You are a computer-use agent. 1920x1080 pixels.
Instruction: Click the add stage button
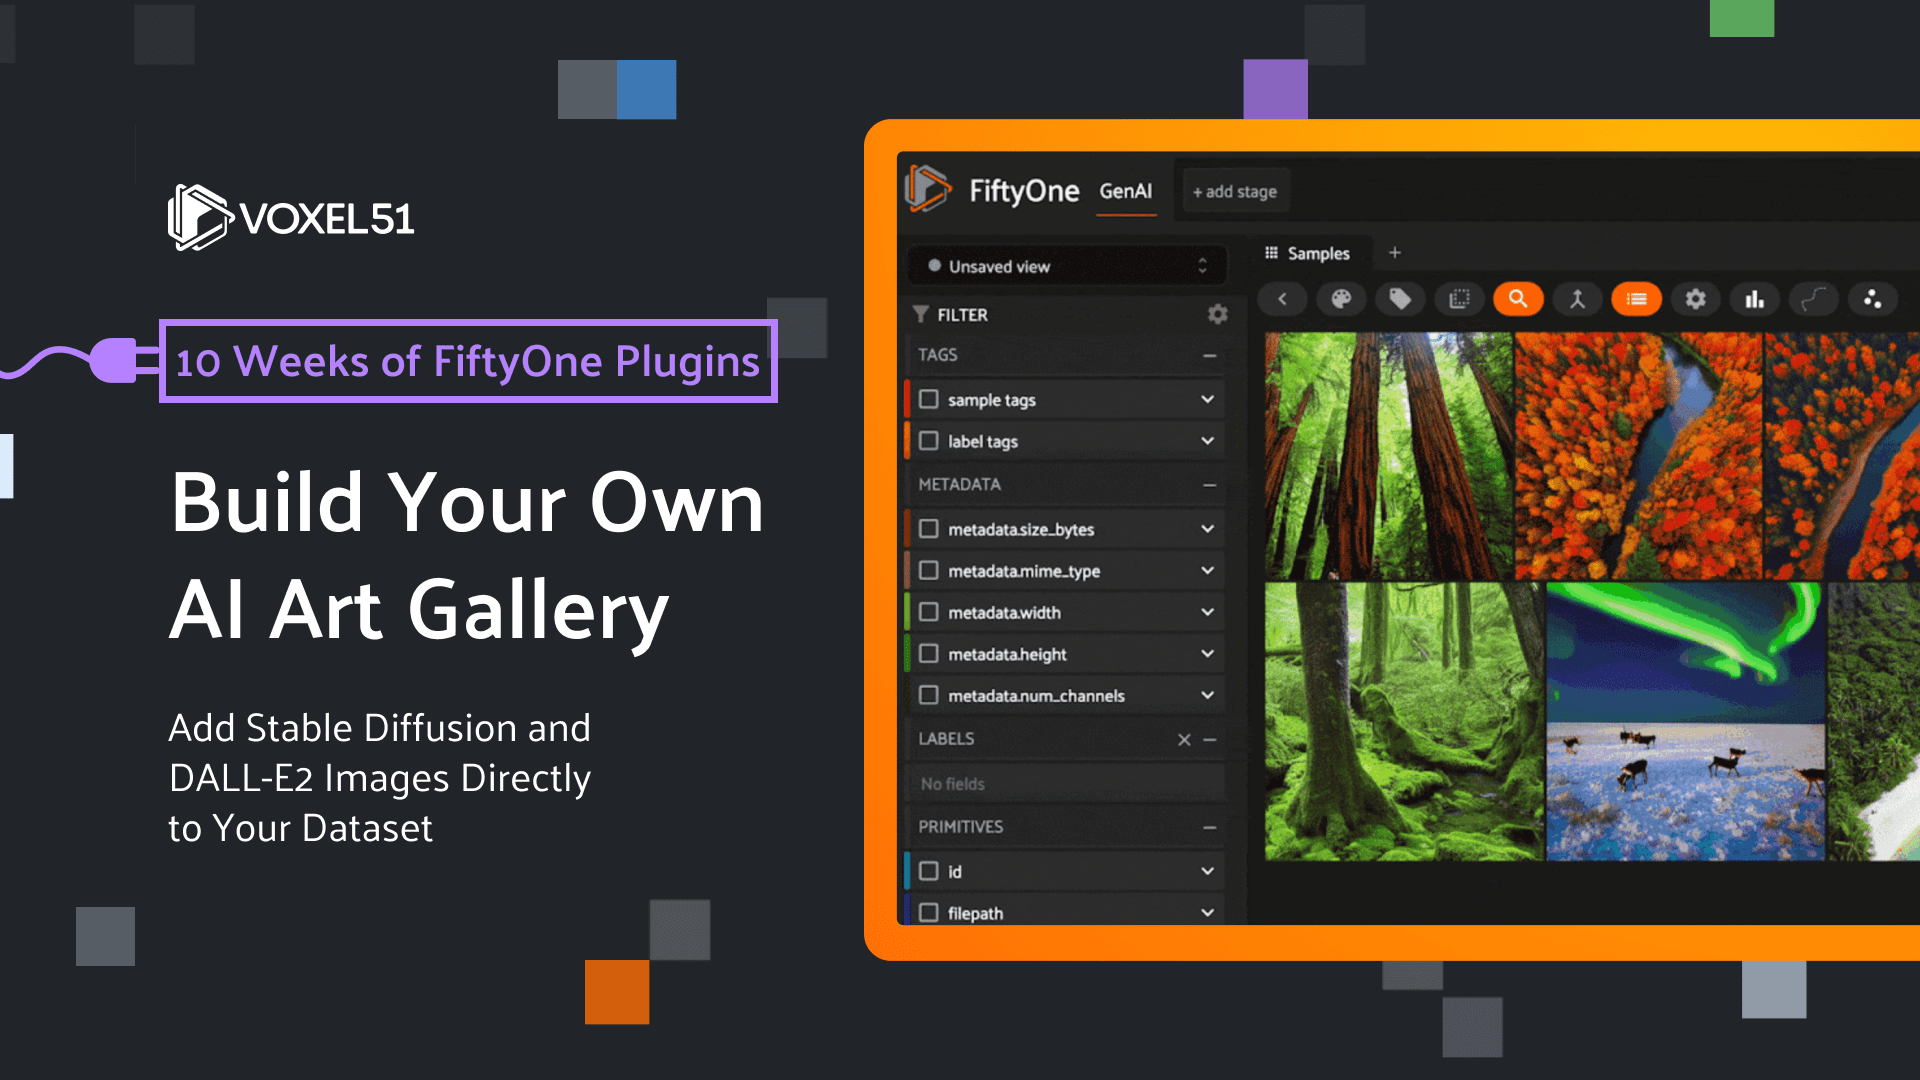[x=1235, y=191]
